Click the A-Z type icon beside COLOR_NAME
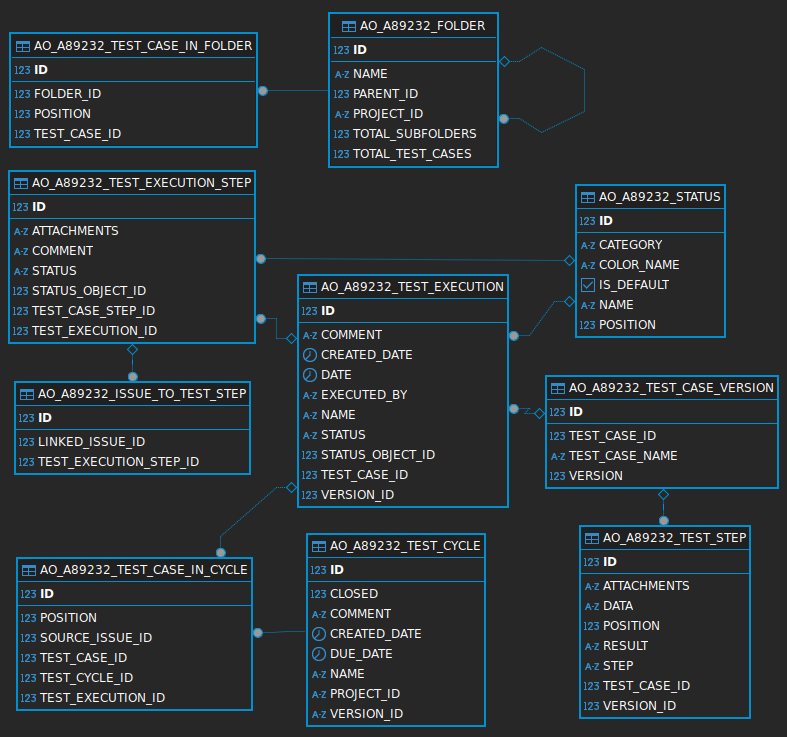This screenshot has height=737, width=787. (588, 266)
